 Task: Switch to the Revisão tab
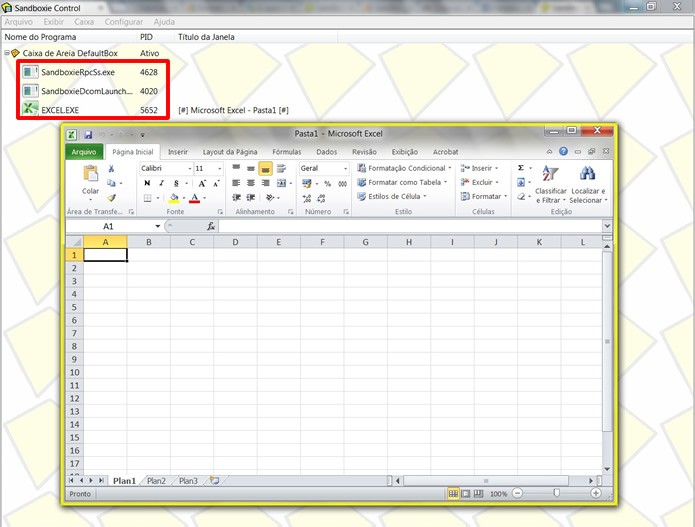click(x=364, y=152)
